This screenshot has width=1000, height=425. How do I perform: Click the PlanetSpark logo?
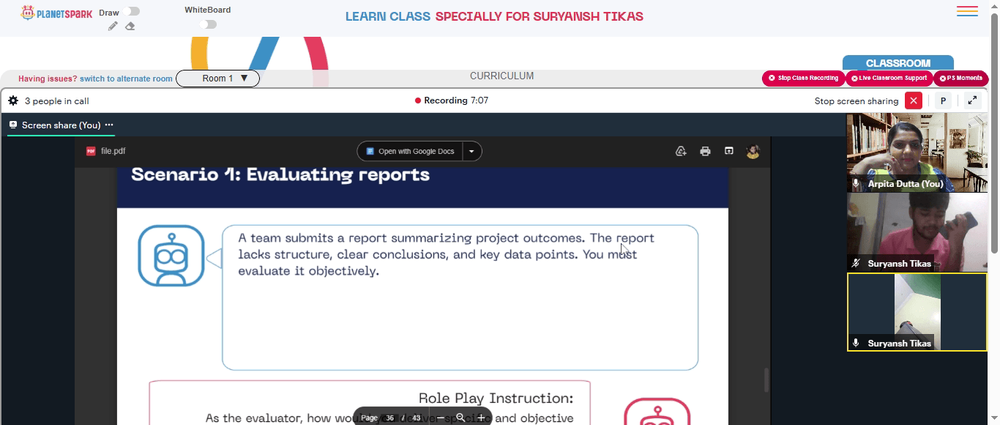pos(56,13)
